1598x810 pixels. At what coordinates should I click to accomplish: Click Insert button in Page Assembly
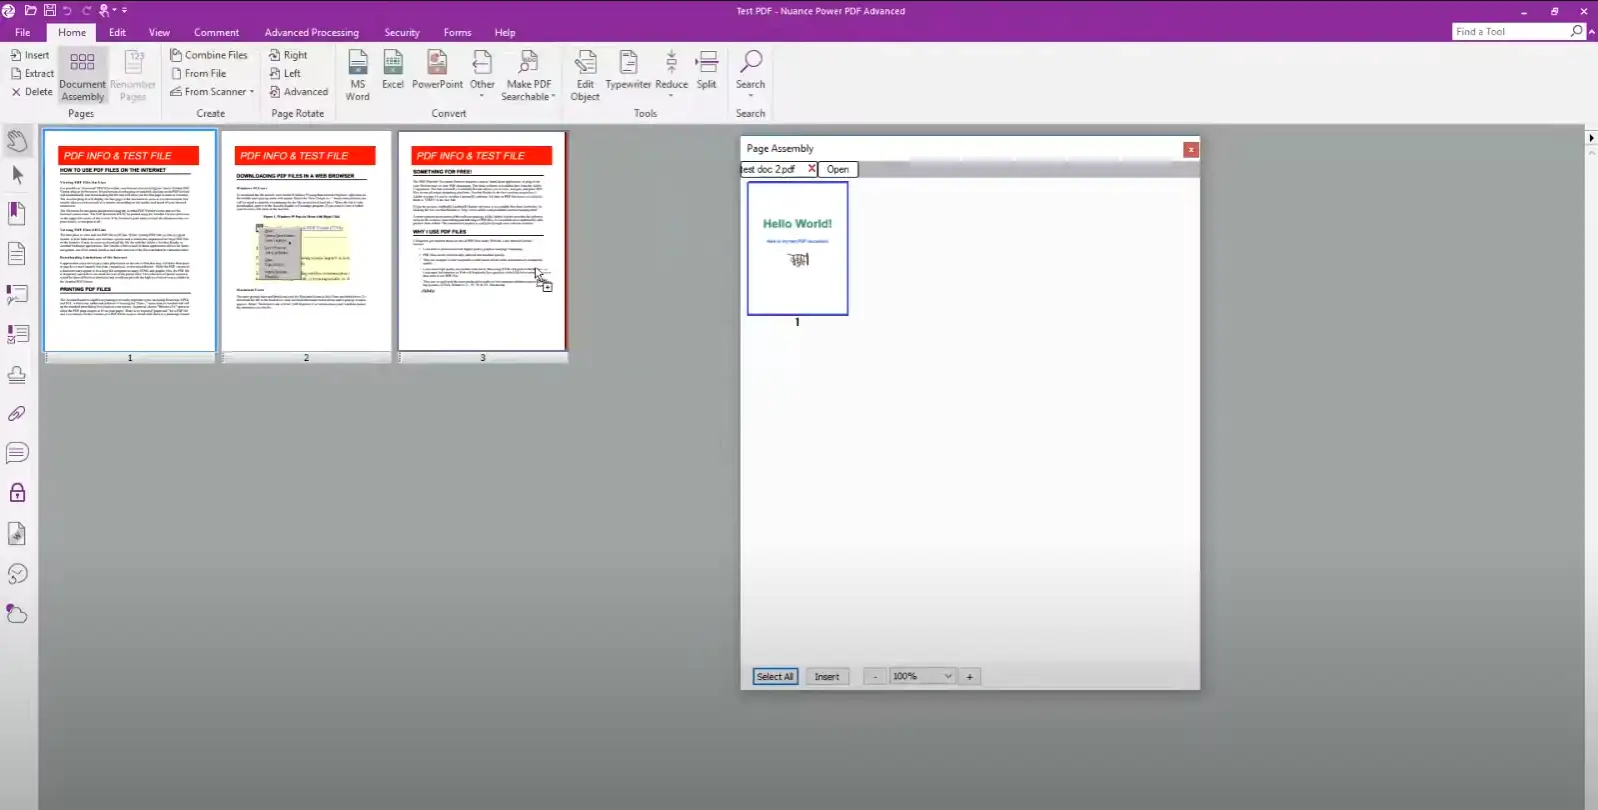pos(826,677)
